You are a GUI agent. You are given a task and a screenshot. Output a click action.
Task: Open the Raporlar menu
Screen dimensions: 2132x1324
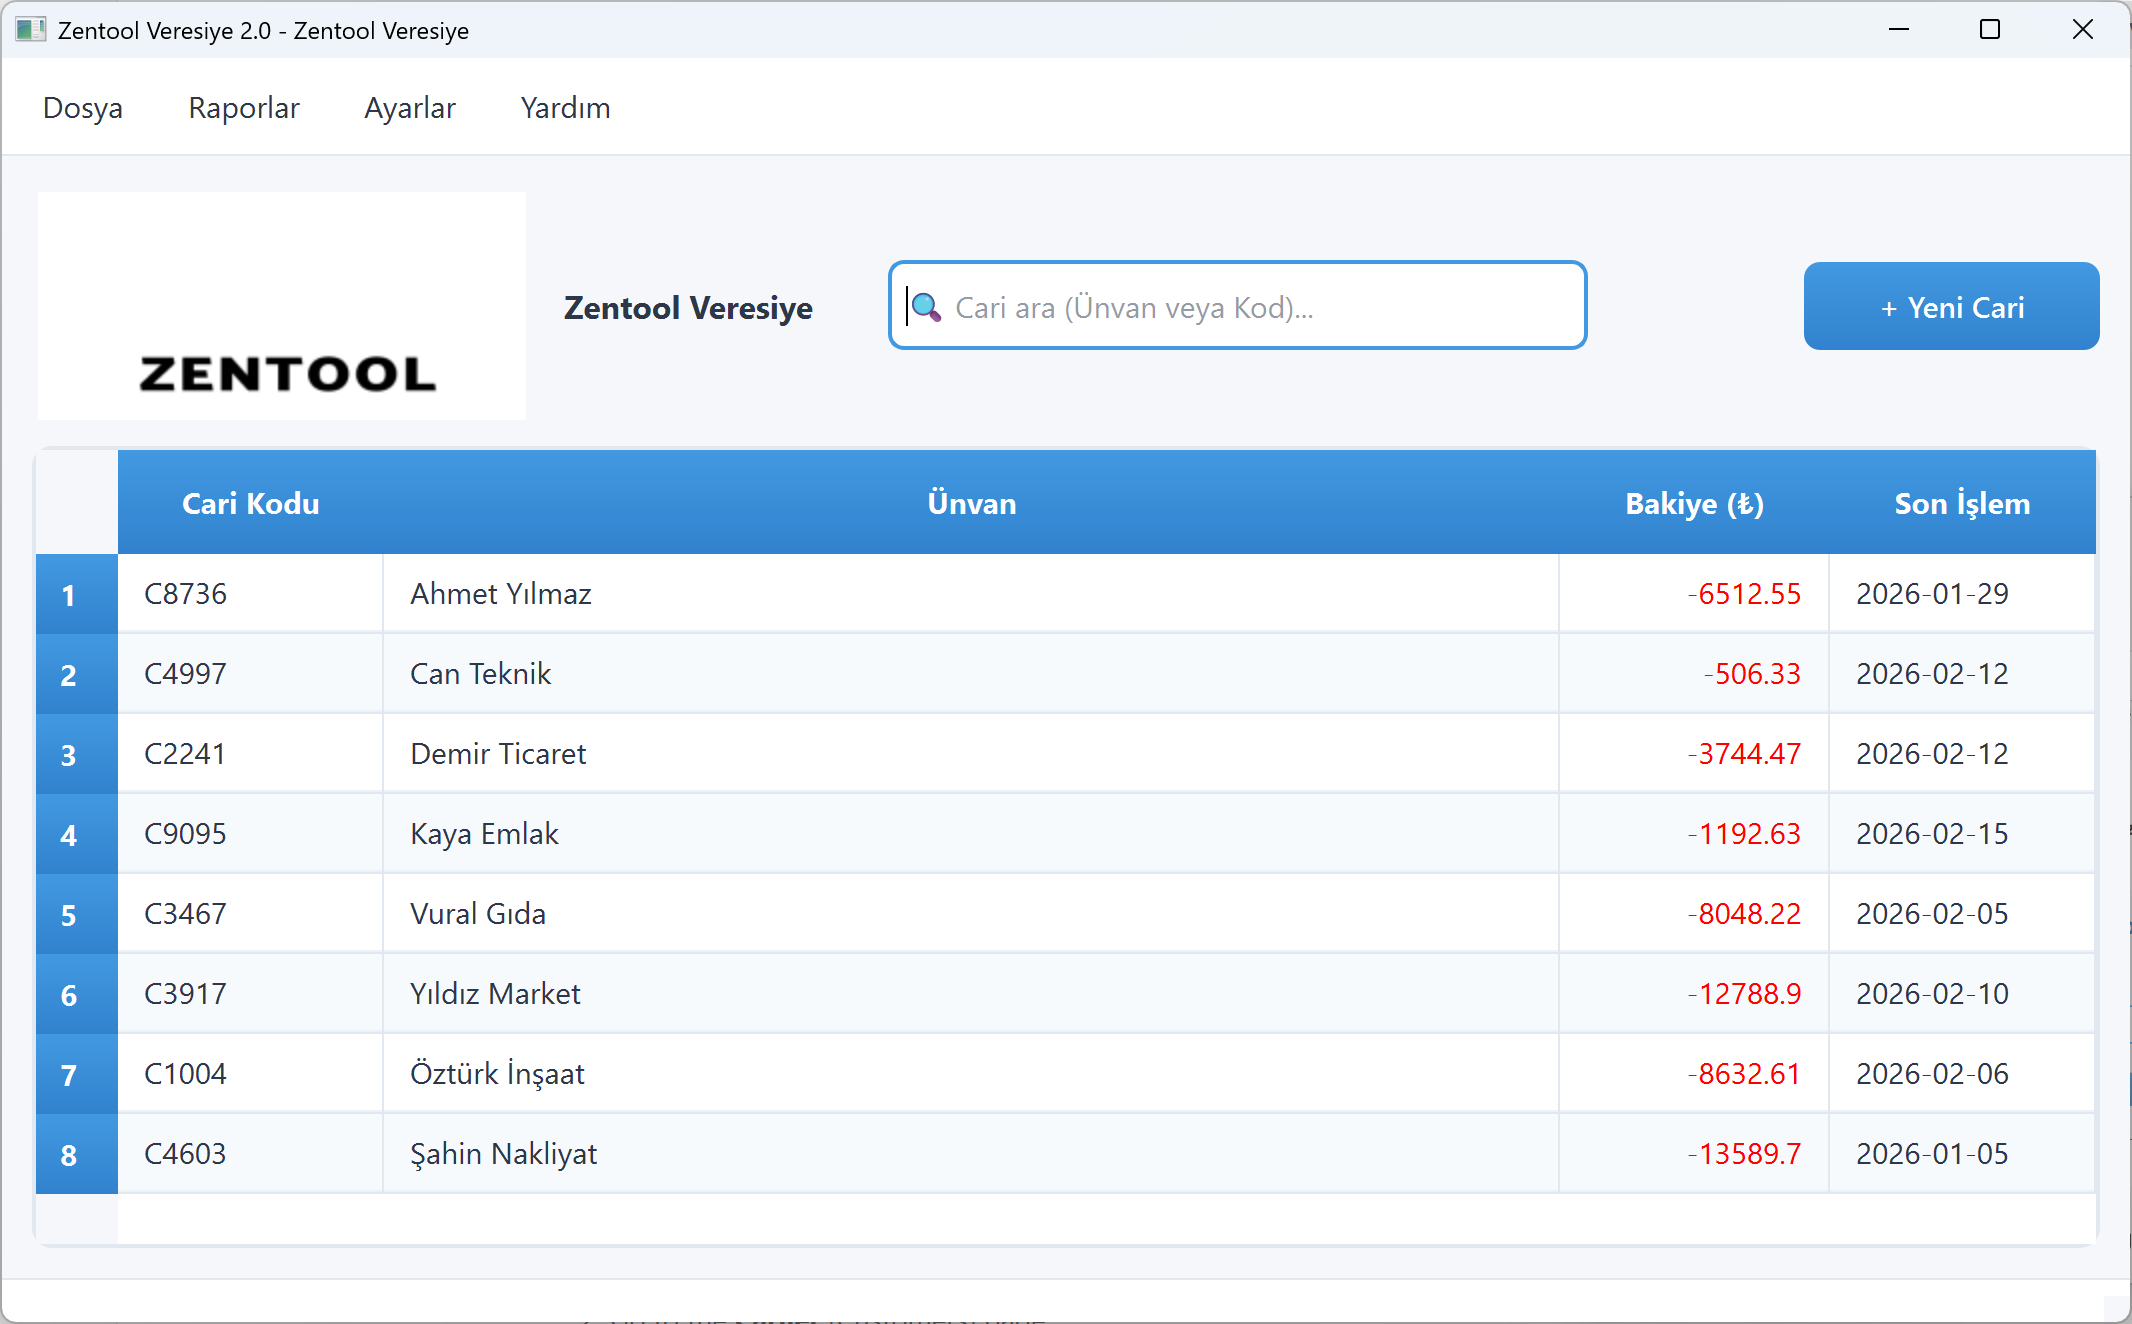pyautogui.click(x=244, y=108)
